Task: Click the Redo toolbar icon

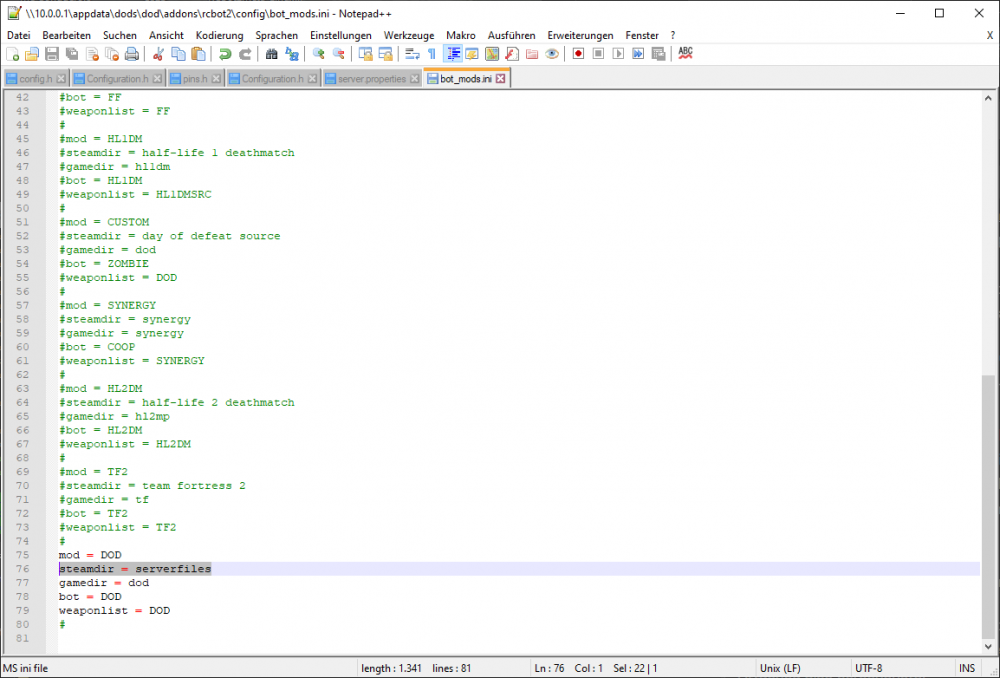Action: [x=245, y=54]
